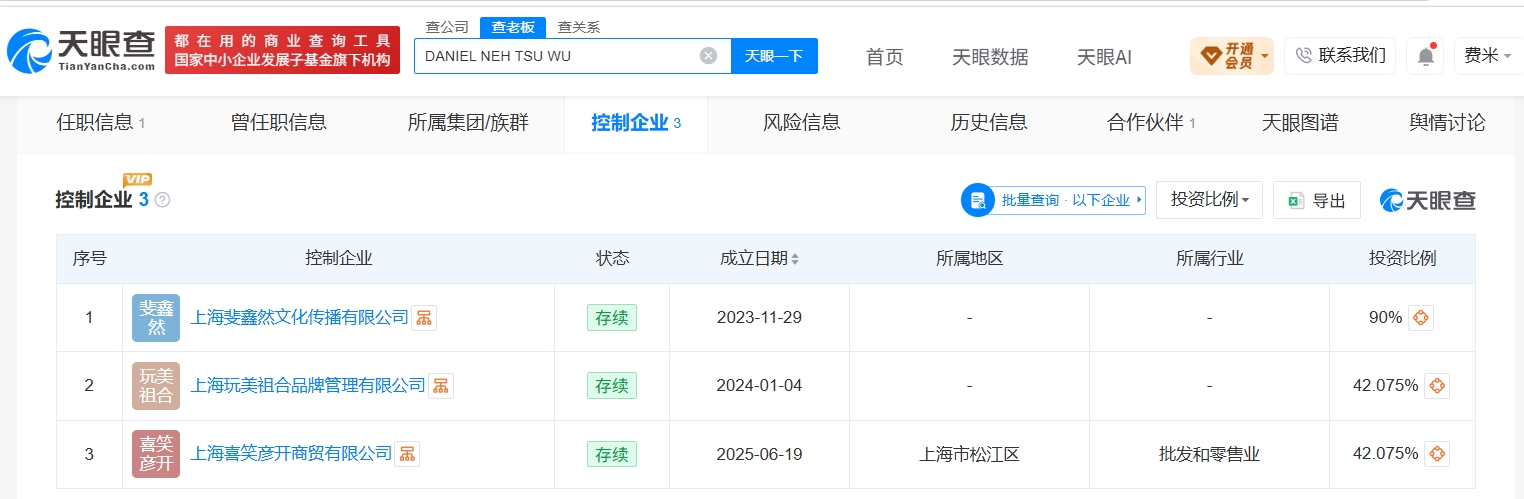Open the notification bell
Viewport: 1524px width, 499px height.
pyautogui.click(x=1425, y=56)
